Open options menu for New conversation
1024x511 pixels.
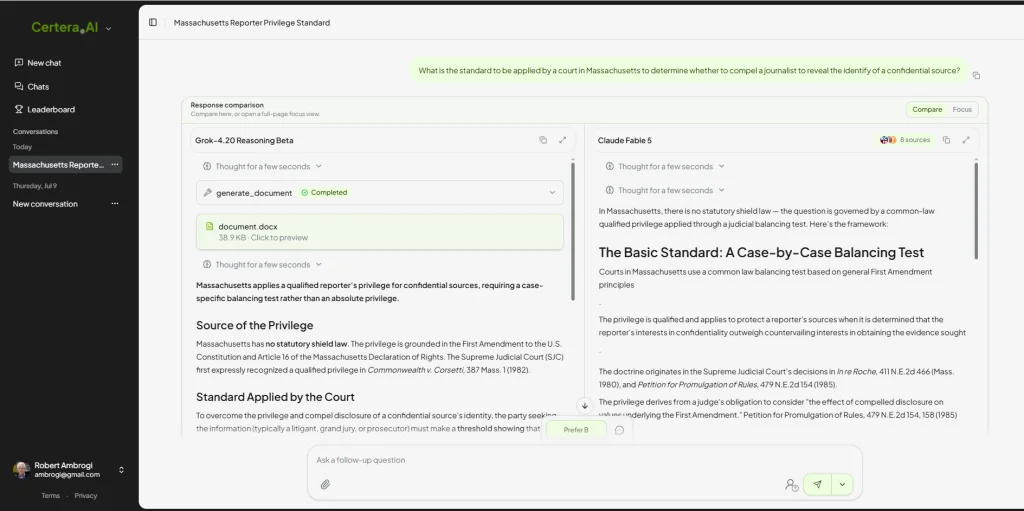pyautogui.click(x=115, y=204)
